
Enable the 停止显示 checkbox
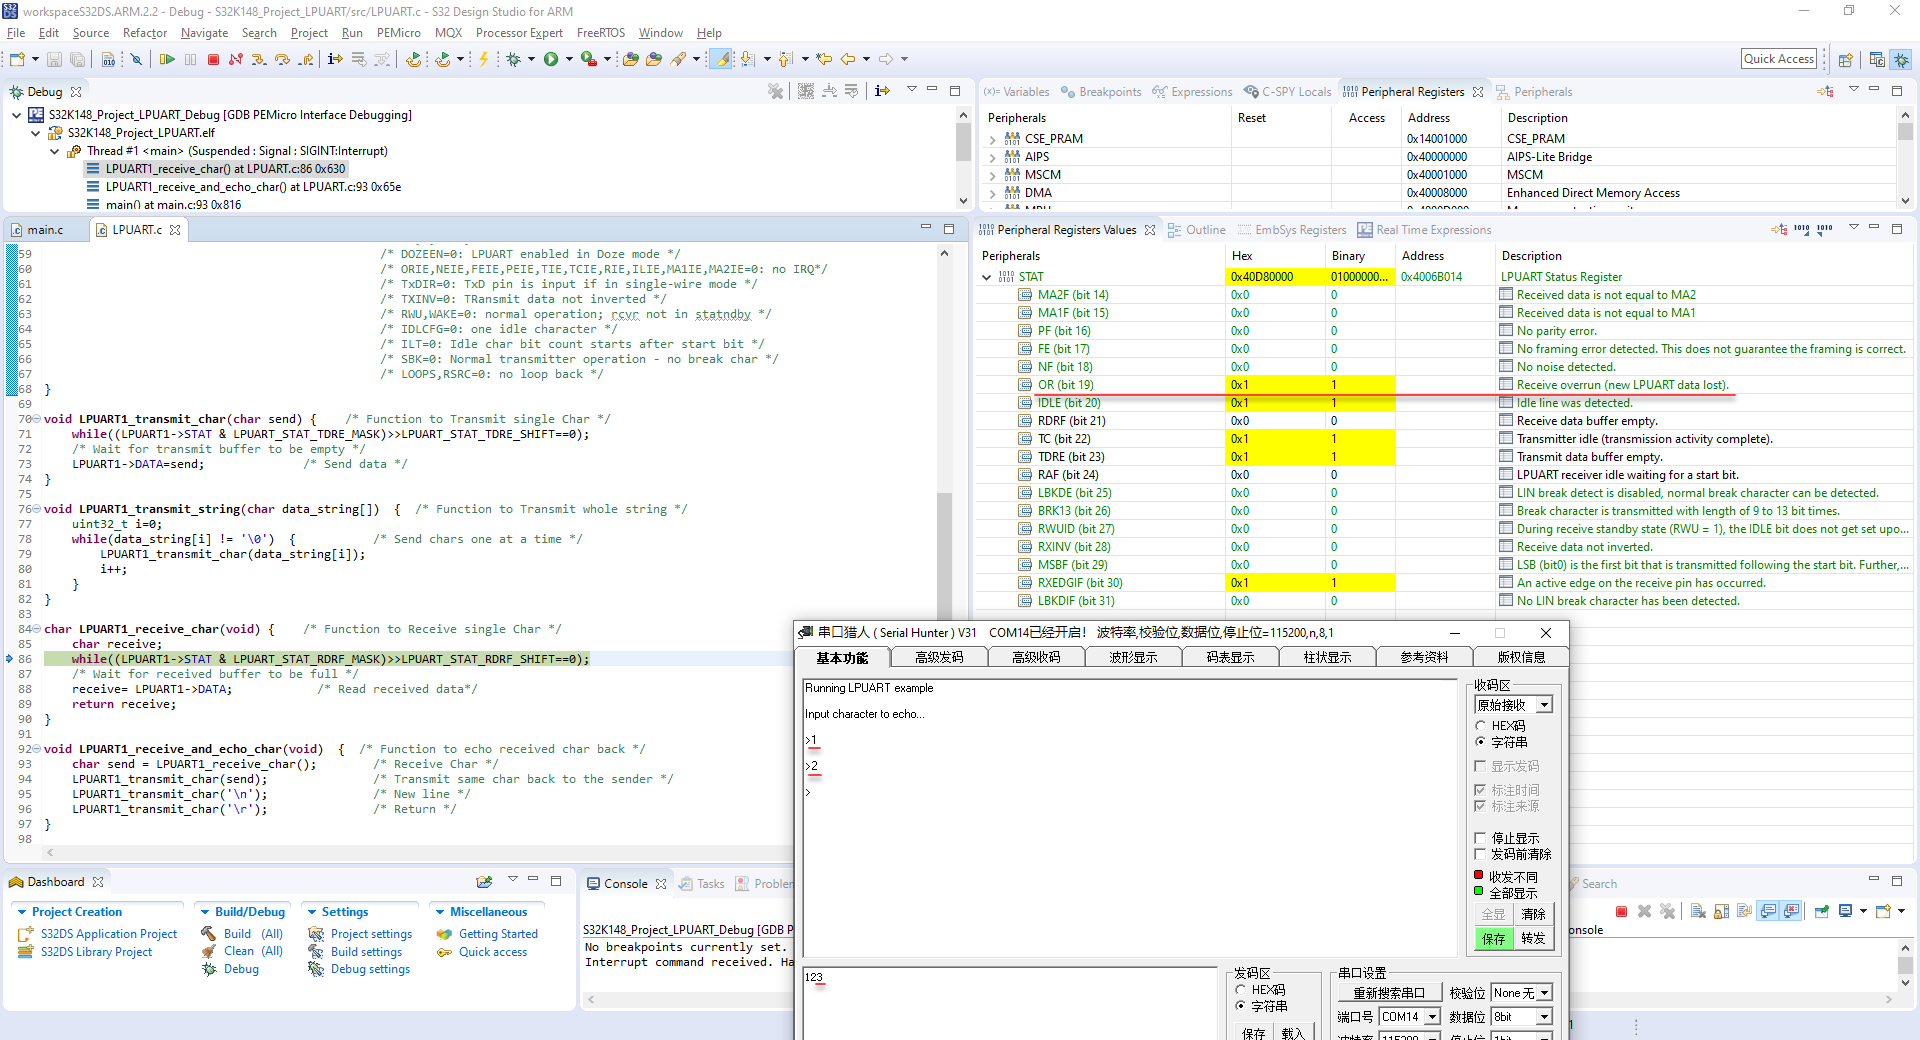[x=1481, y=838]
